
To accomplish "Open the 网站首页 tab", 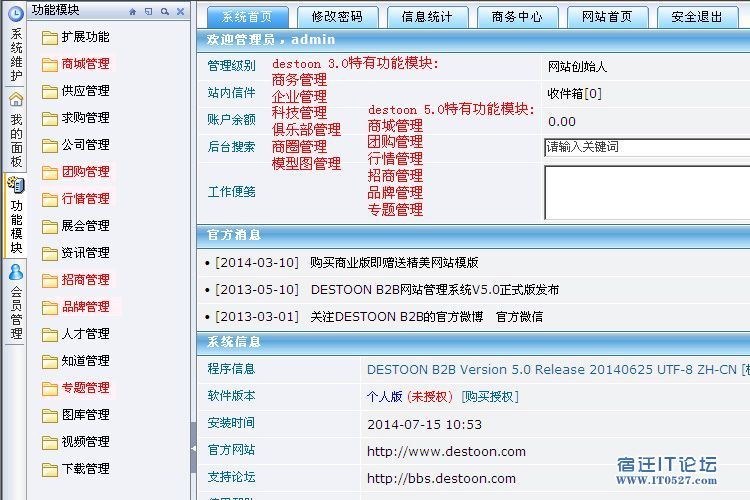I will [x=607, y=17].
